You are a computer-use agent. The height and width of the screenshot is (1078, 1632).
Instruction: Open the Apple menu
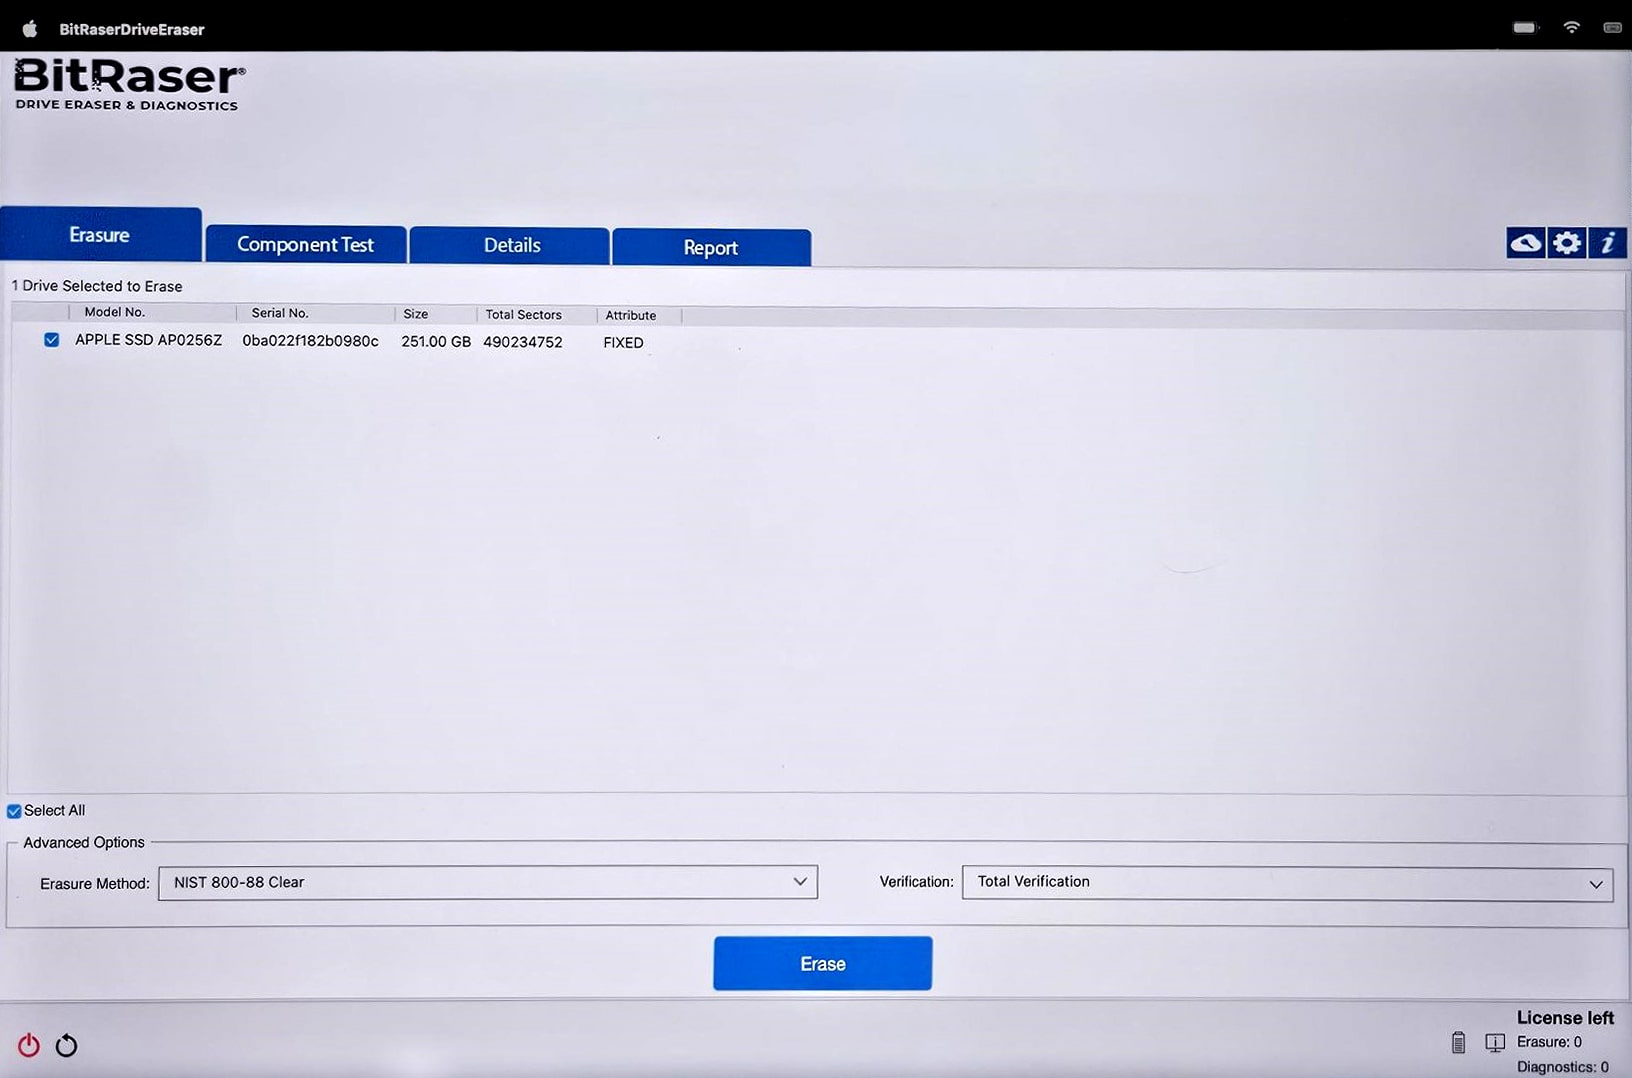30,28
